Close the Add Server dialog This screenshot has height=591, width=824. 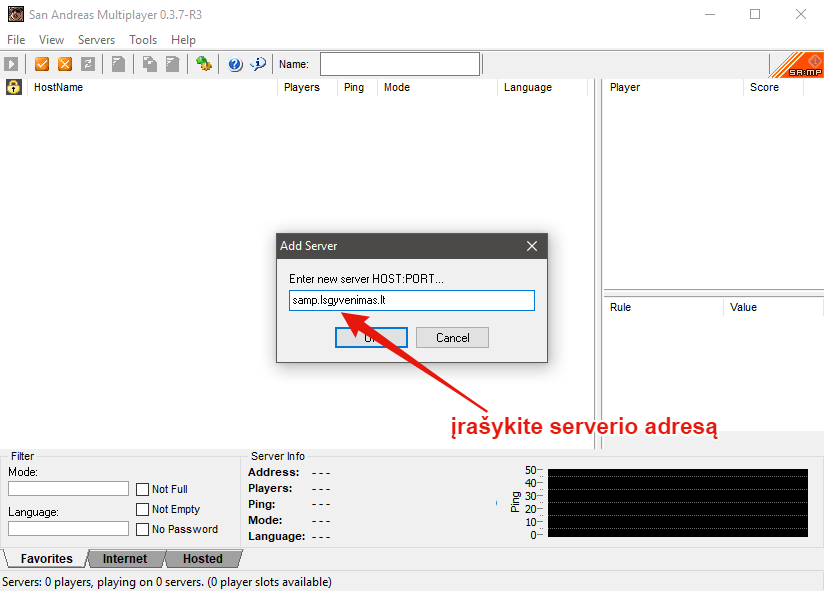pos(532,246)
